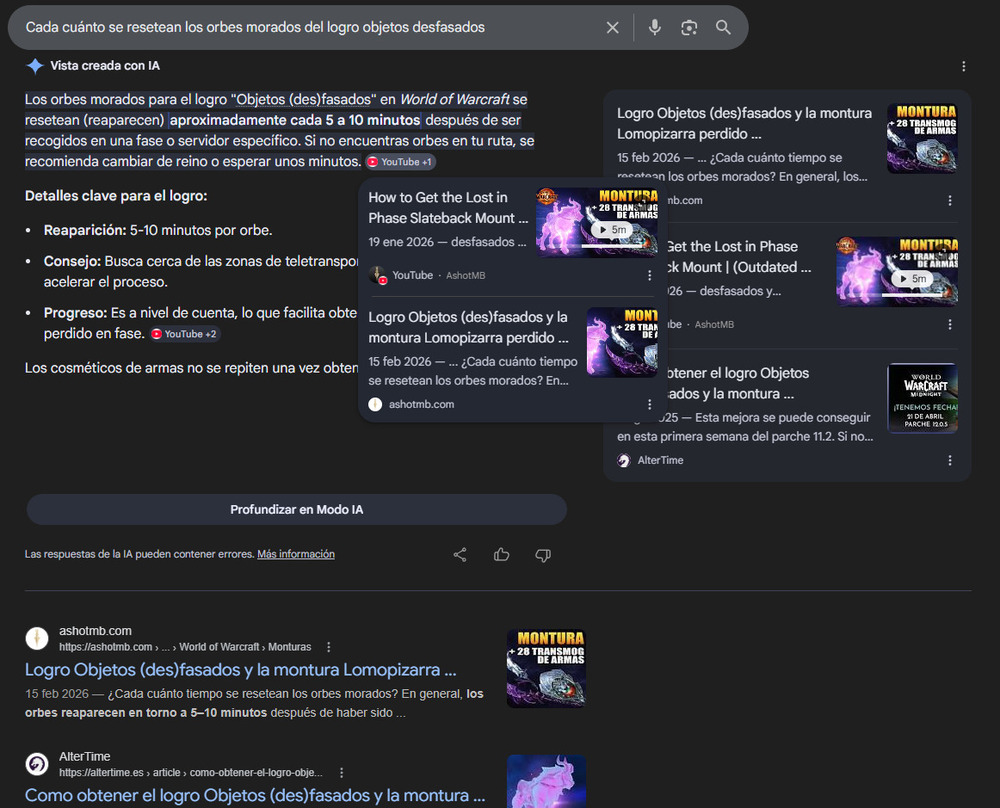Open result Como obtener el logro Objetos (des)fasados

pos(255,795)
